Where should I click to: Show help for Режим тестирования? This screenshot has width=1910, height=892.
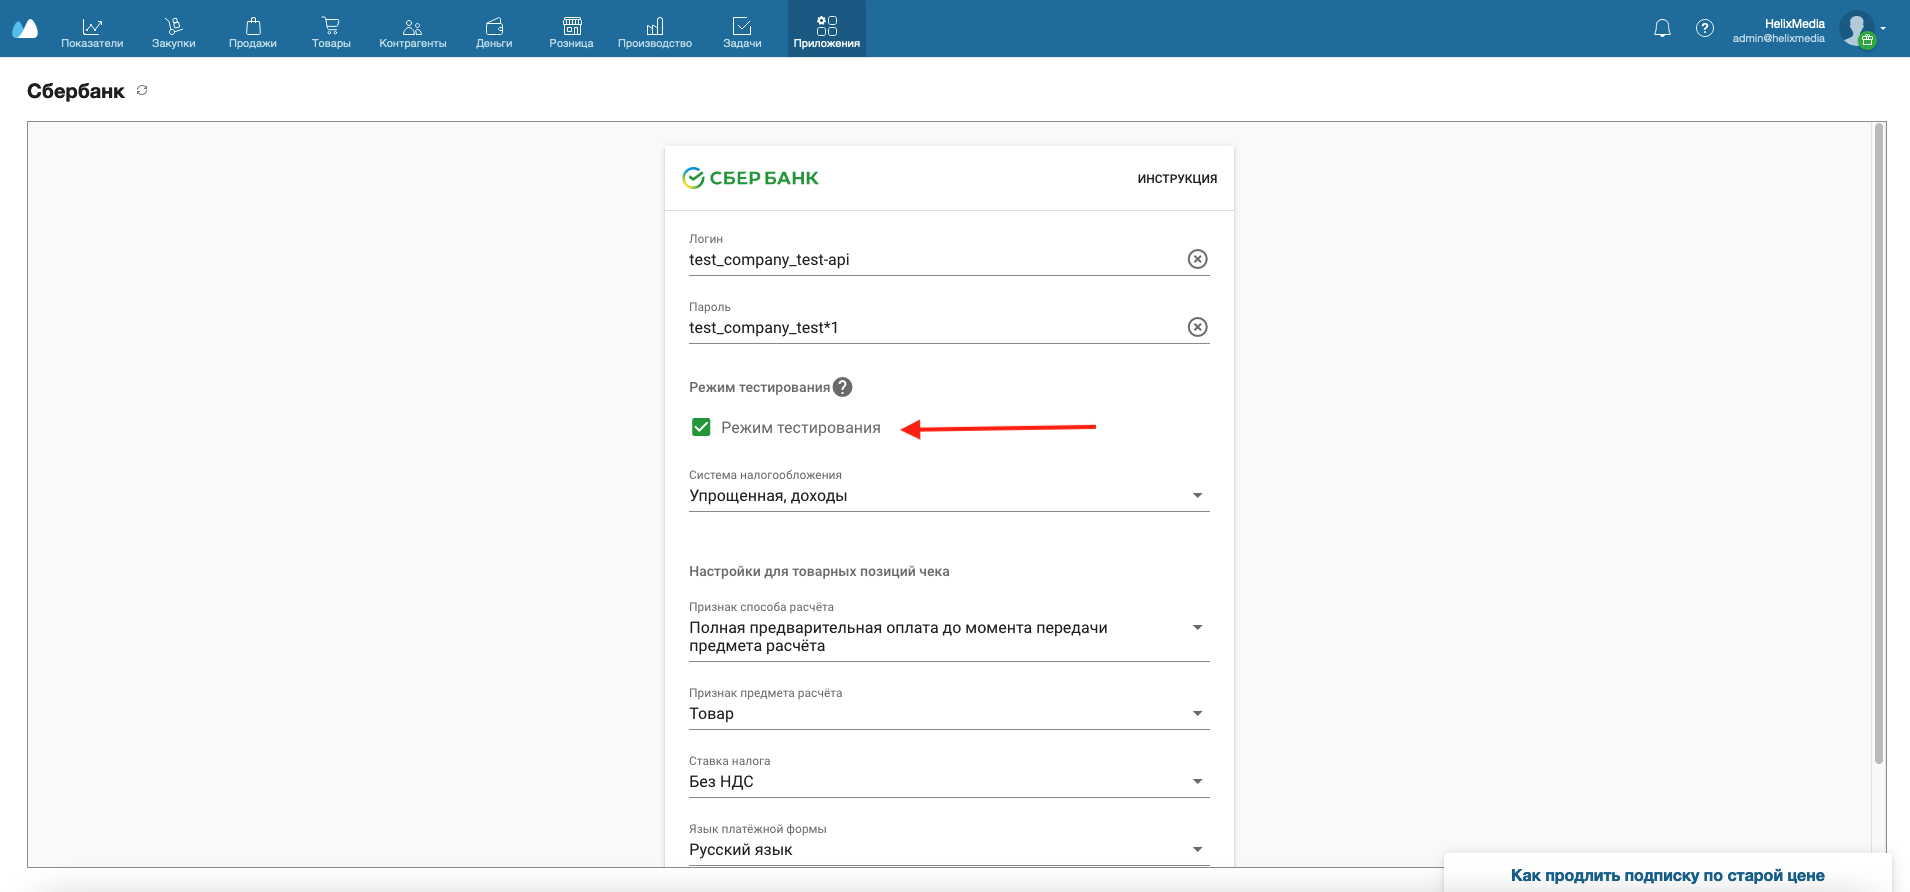coord(843,387)
